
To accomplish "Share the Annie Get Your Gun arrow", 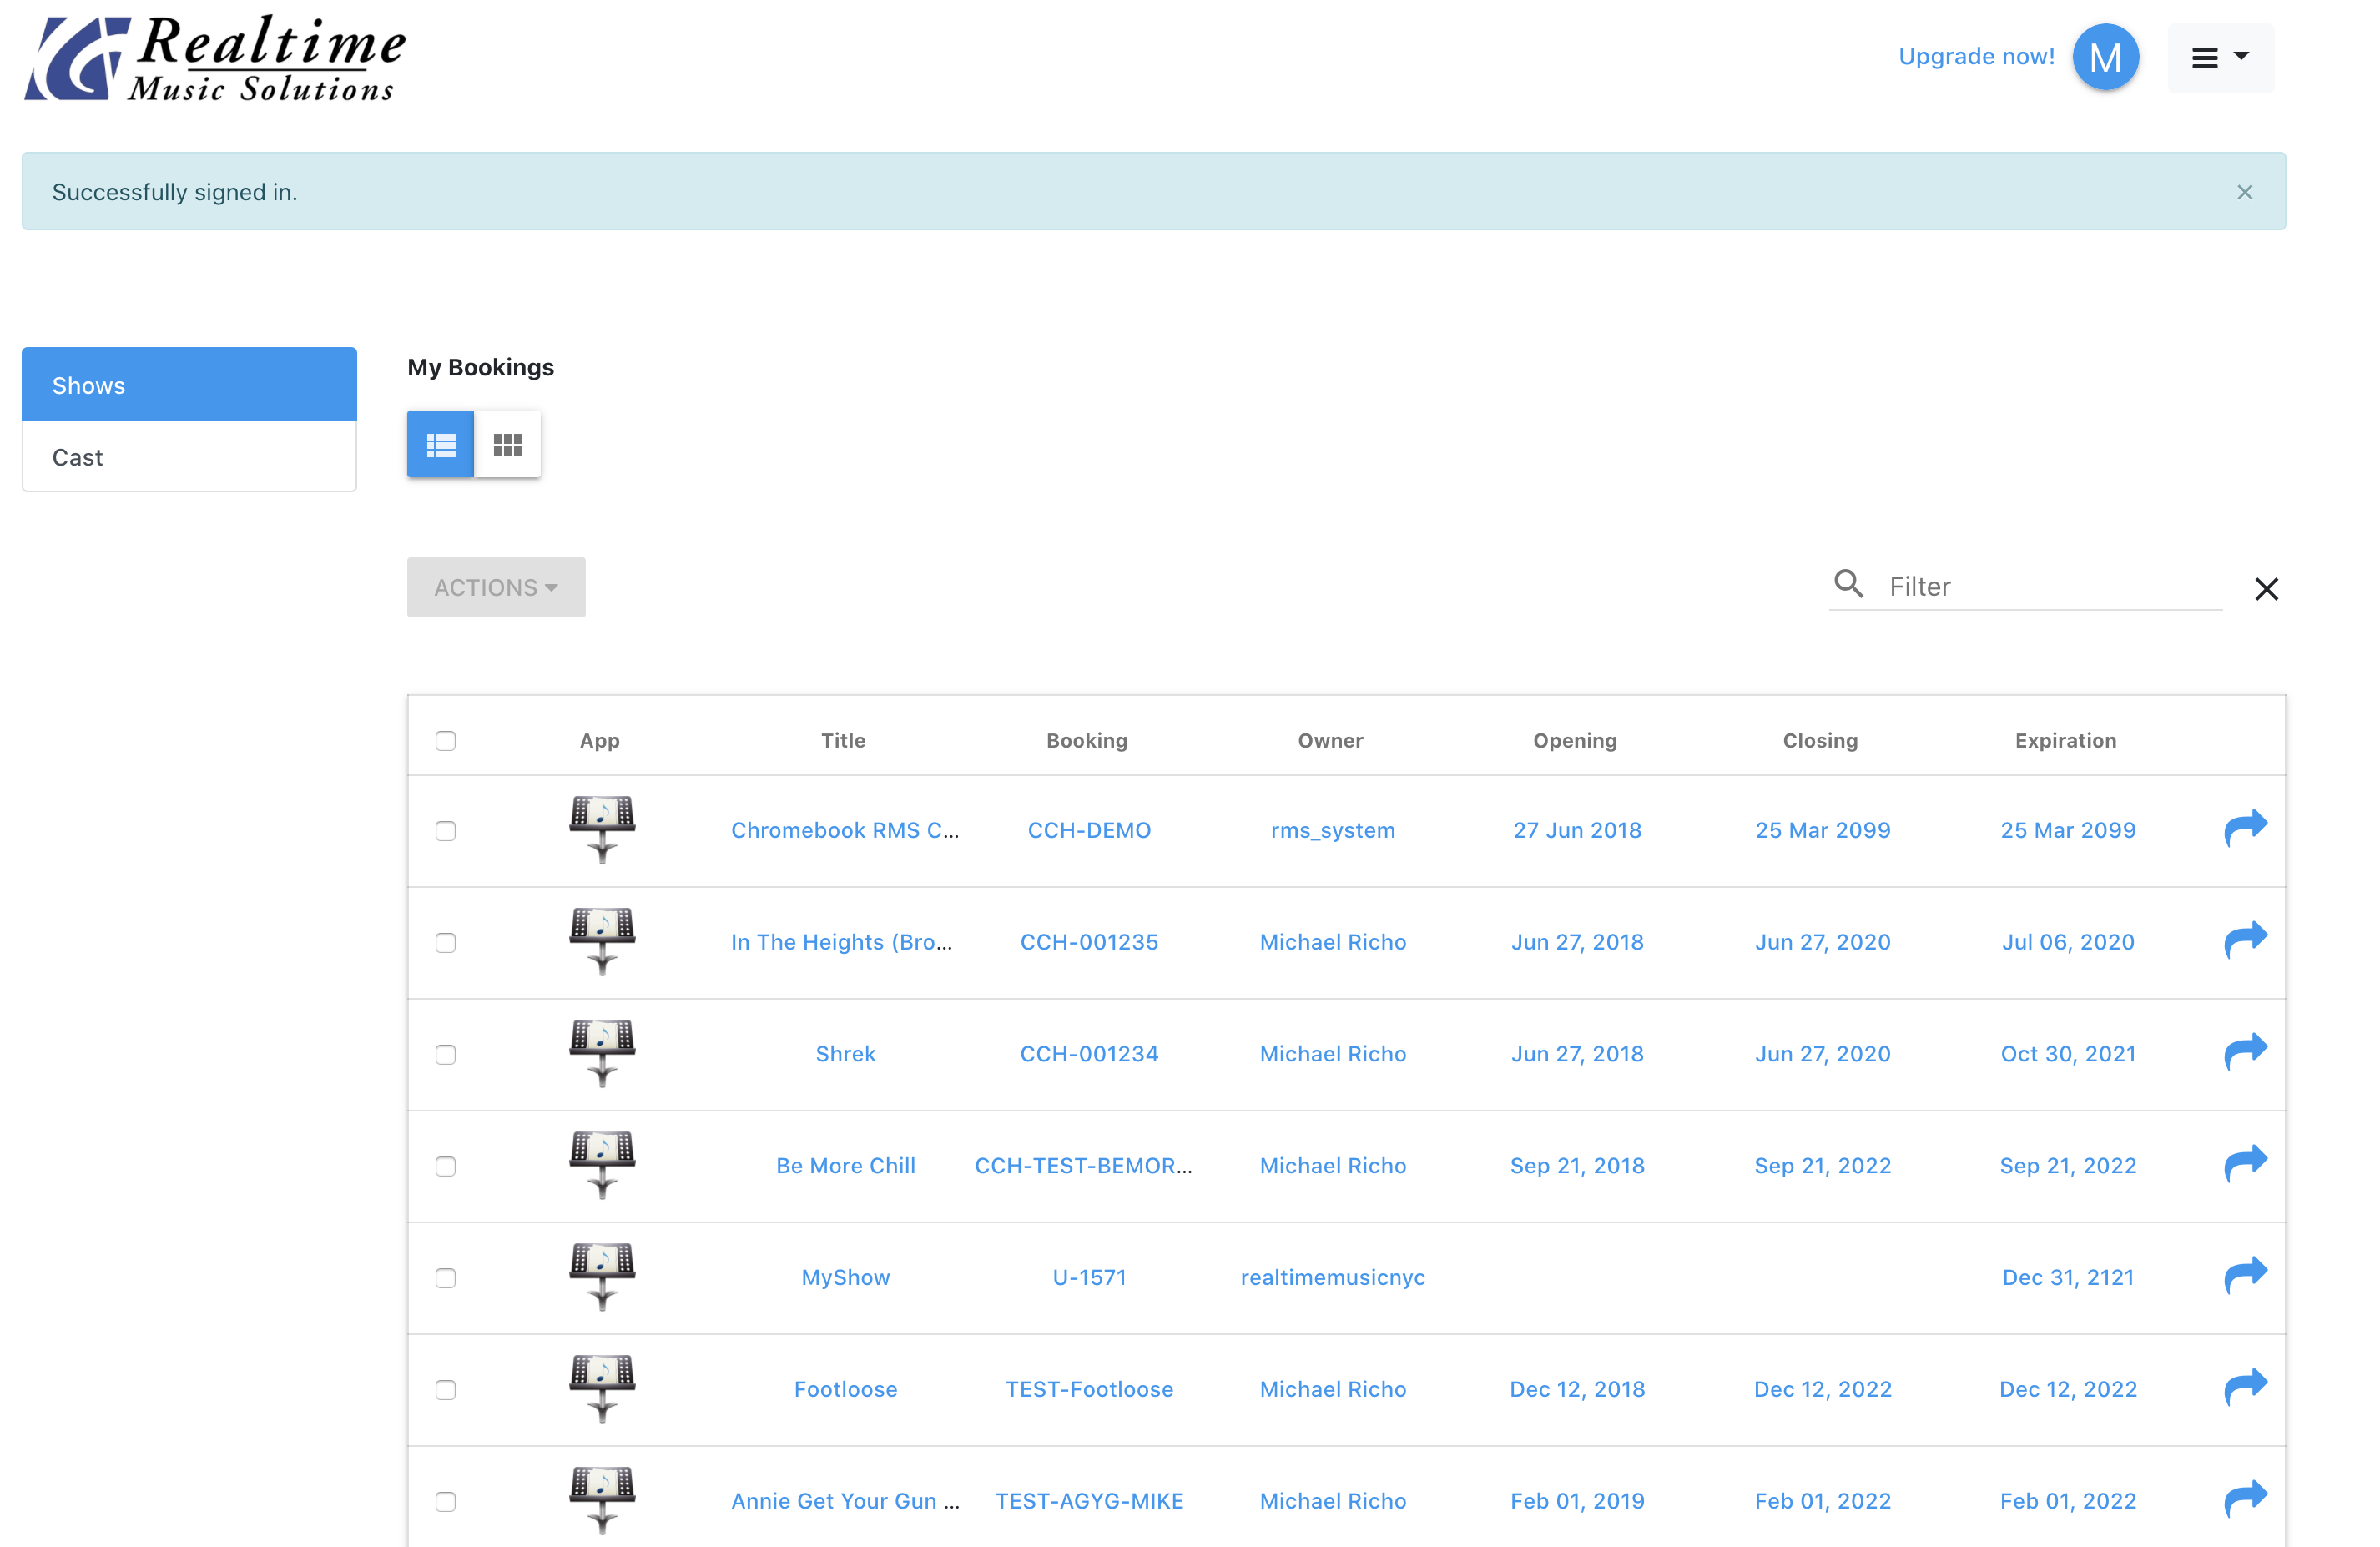I will coord(2245,1500).
